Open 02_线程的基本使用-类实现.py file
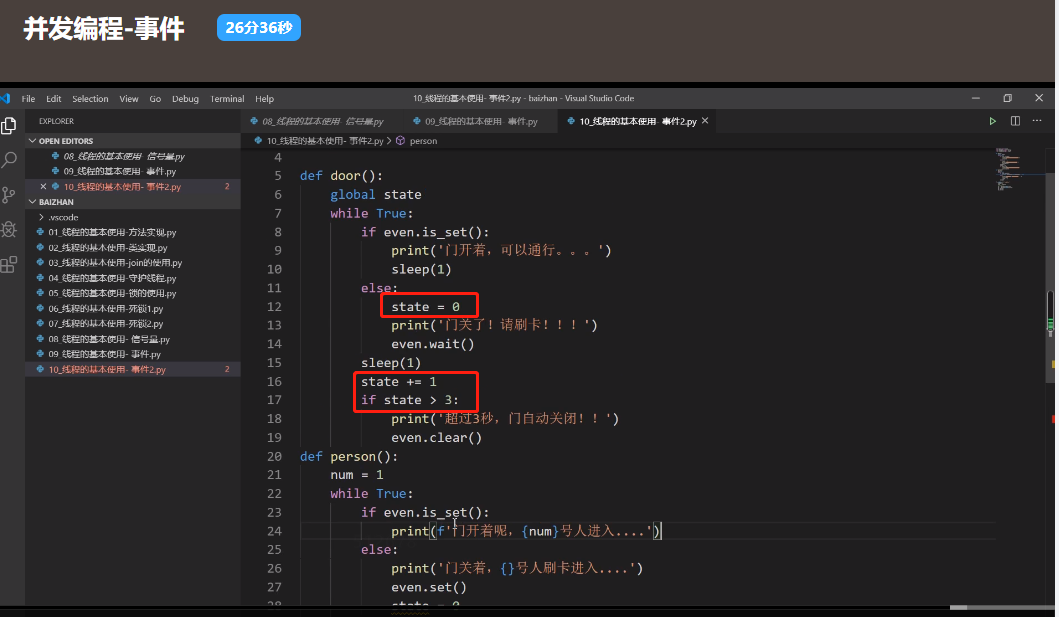 coord(133,248)
